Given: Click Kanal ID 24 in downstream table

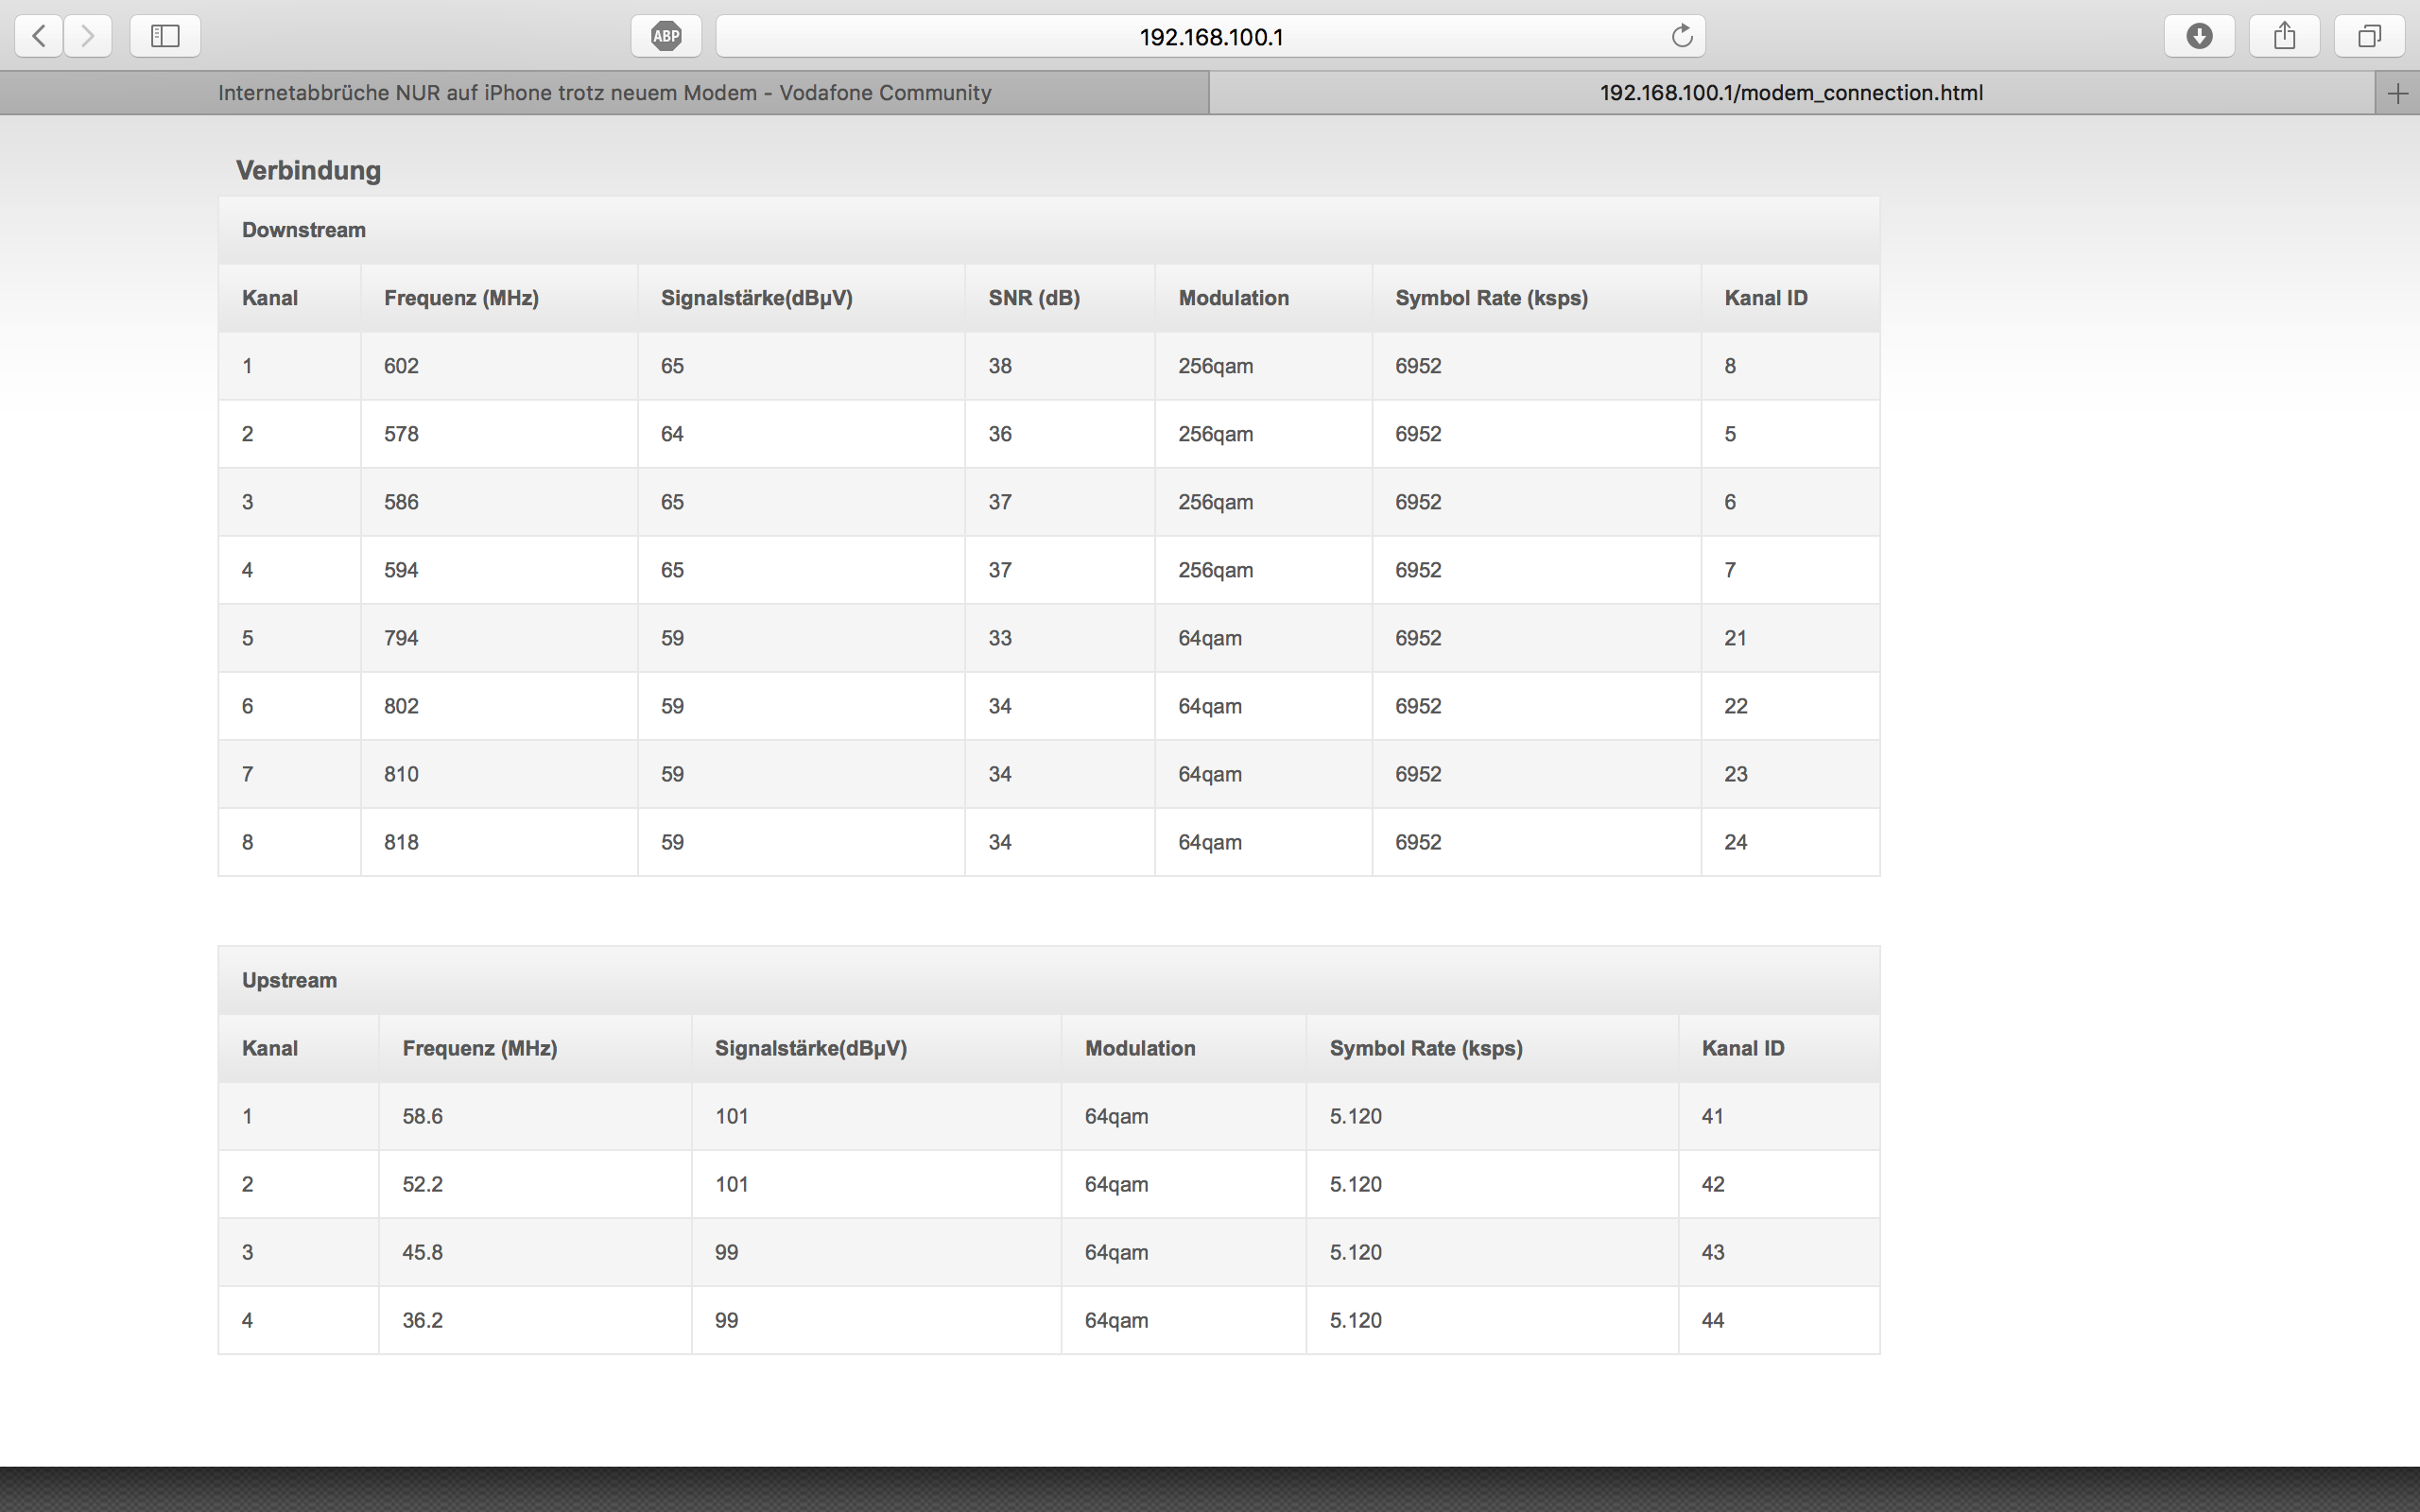Looking at the screenshot, I should click(x=1735, y=842).
